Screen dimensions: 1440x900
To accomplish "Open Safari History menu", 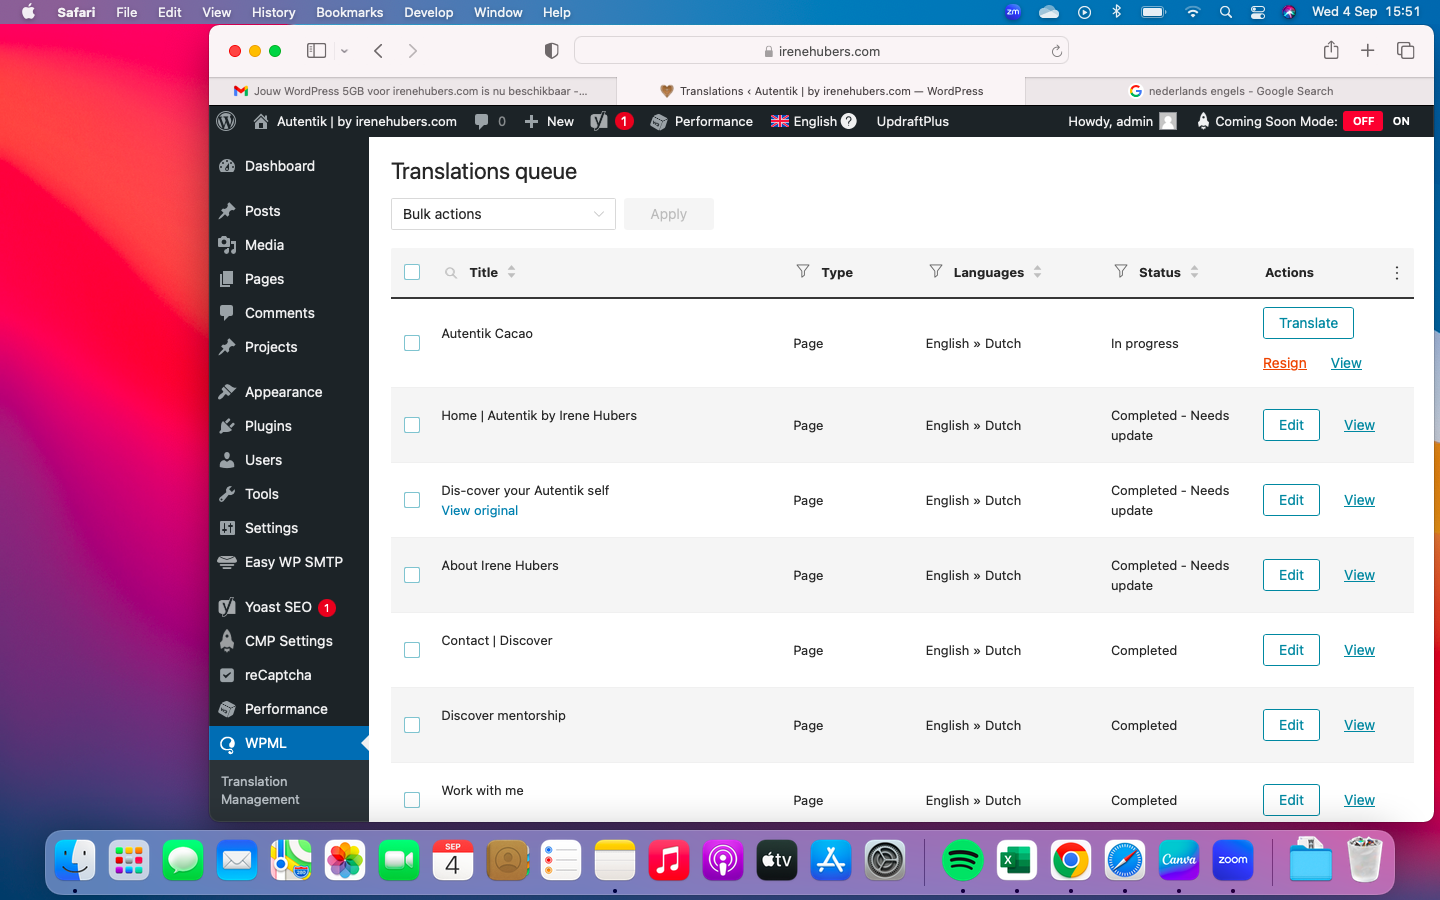I will coord(273,12).
